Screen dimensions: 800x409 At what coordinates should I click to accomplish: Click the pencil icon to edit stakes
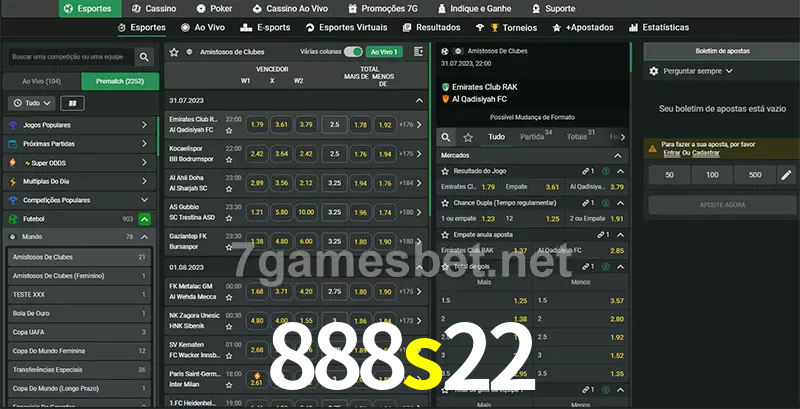[x=785, y=175]
